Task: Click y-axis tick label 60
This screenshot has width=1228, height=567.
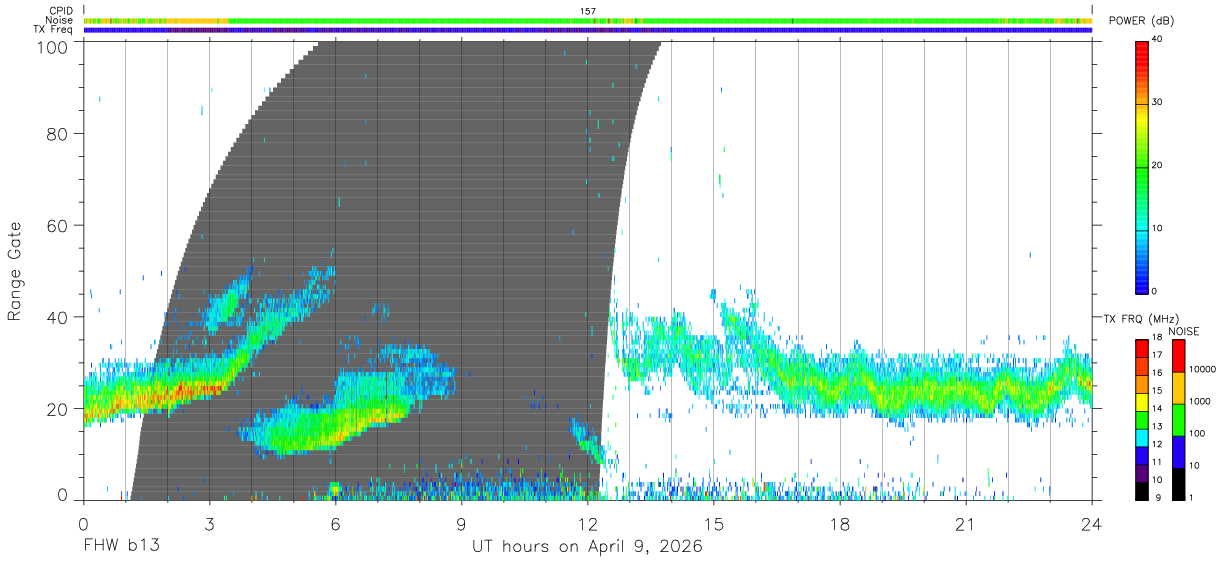Action: pos(57,225)
